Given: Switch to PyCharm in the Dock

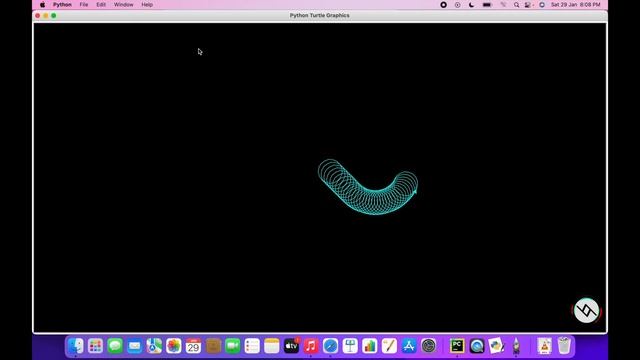Looking at the screenshot, I should [x=457, y=346].
